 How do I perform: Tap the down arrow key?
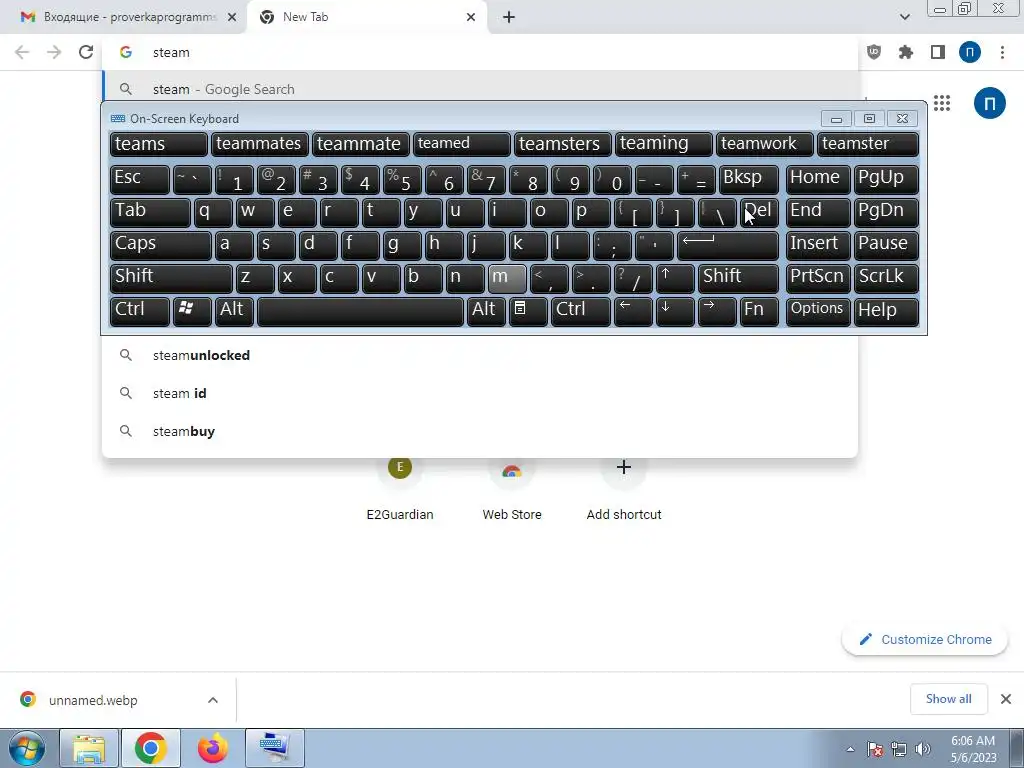tap(675, 311)
